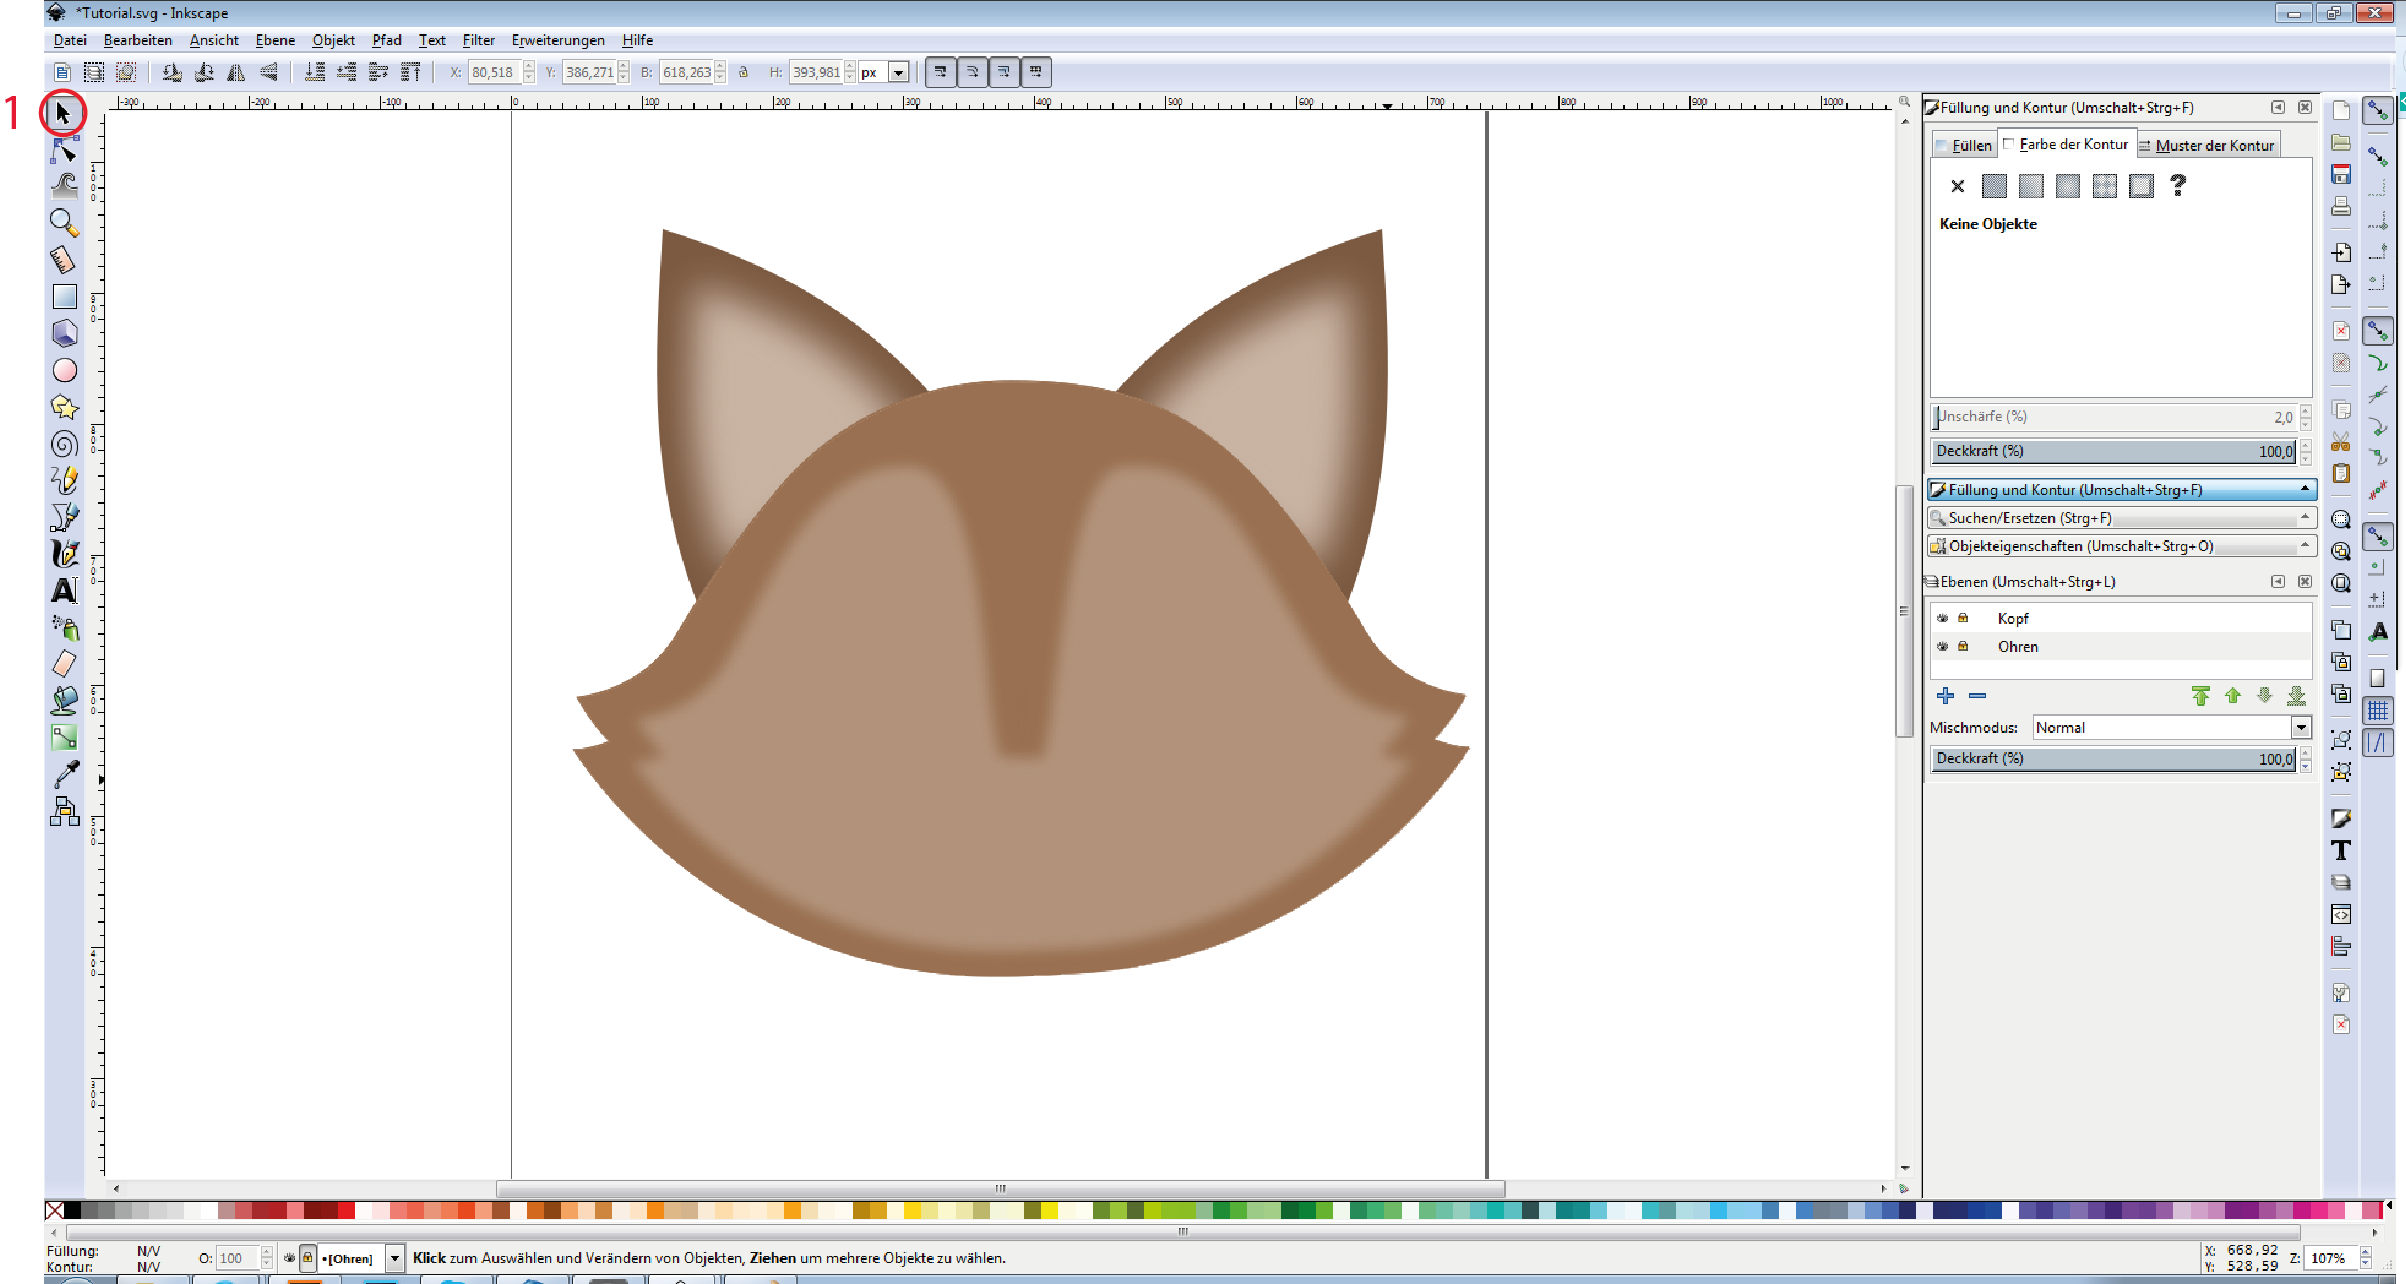The width and height of the screenshot is (2406, 1284).
Task: Toggle visibility eye of Ohren layer
Action: tap(1943, 646)
